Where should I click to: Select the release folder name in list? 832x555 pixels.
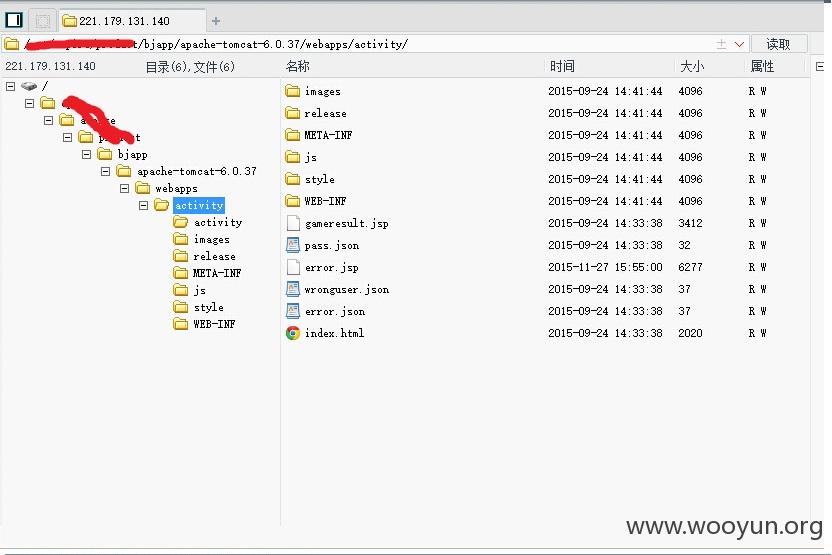(325, 113)
